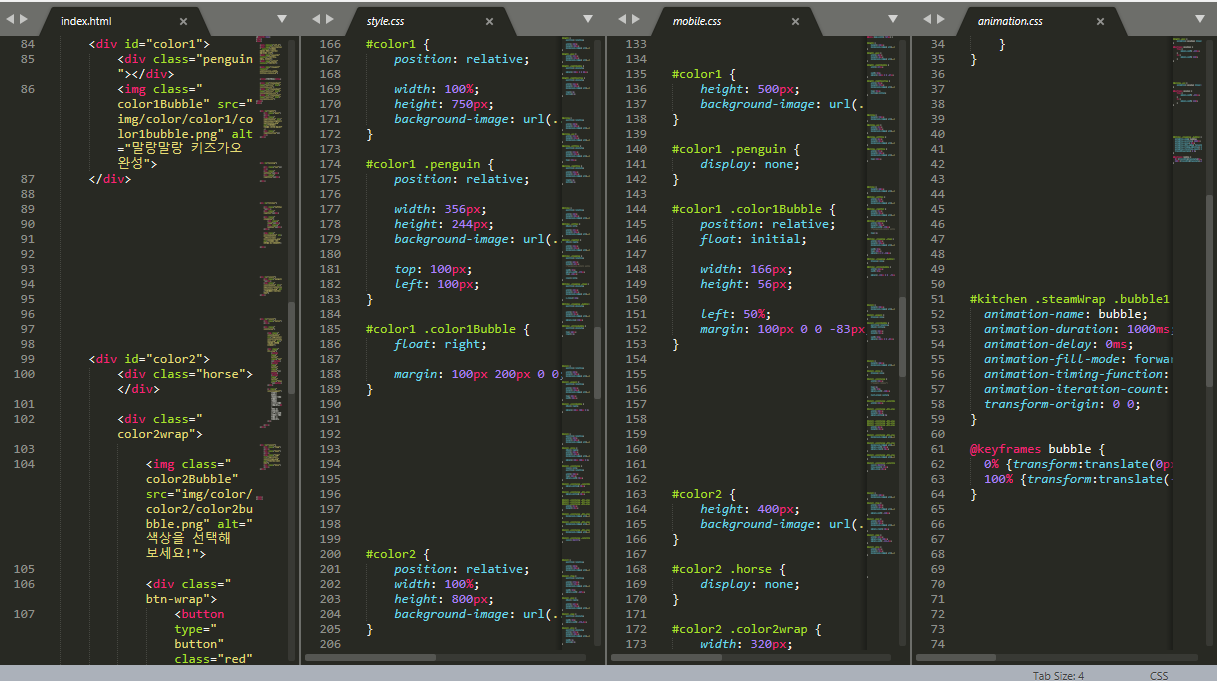Screen dimensions: 1217x681
Task: Click the left tab-scroll arrow in style.css pane
Action: pos(315,19)
